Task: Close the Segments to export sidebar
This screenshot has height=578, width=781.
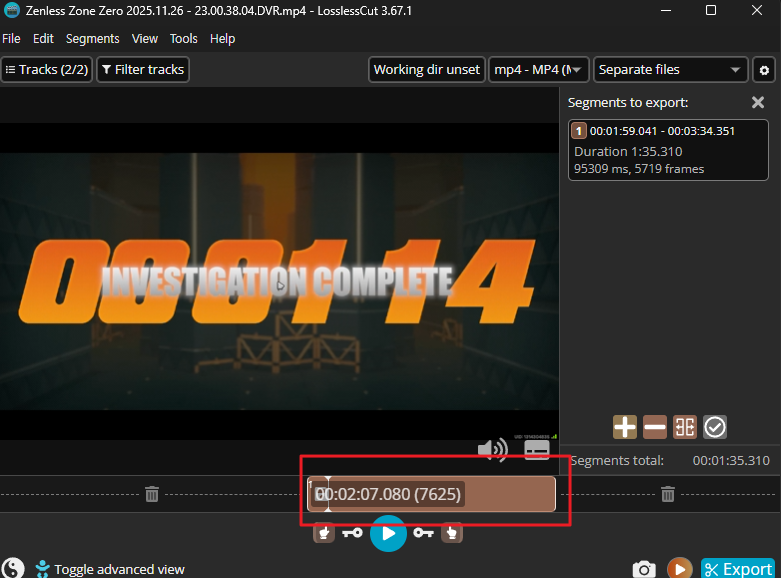Action: tap(758, 102)
